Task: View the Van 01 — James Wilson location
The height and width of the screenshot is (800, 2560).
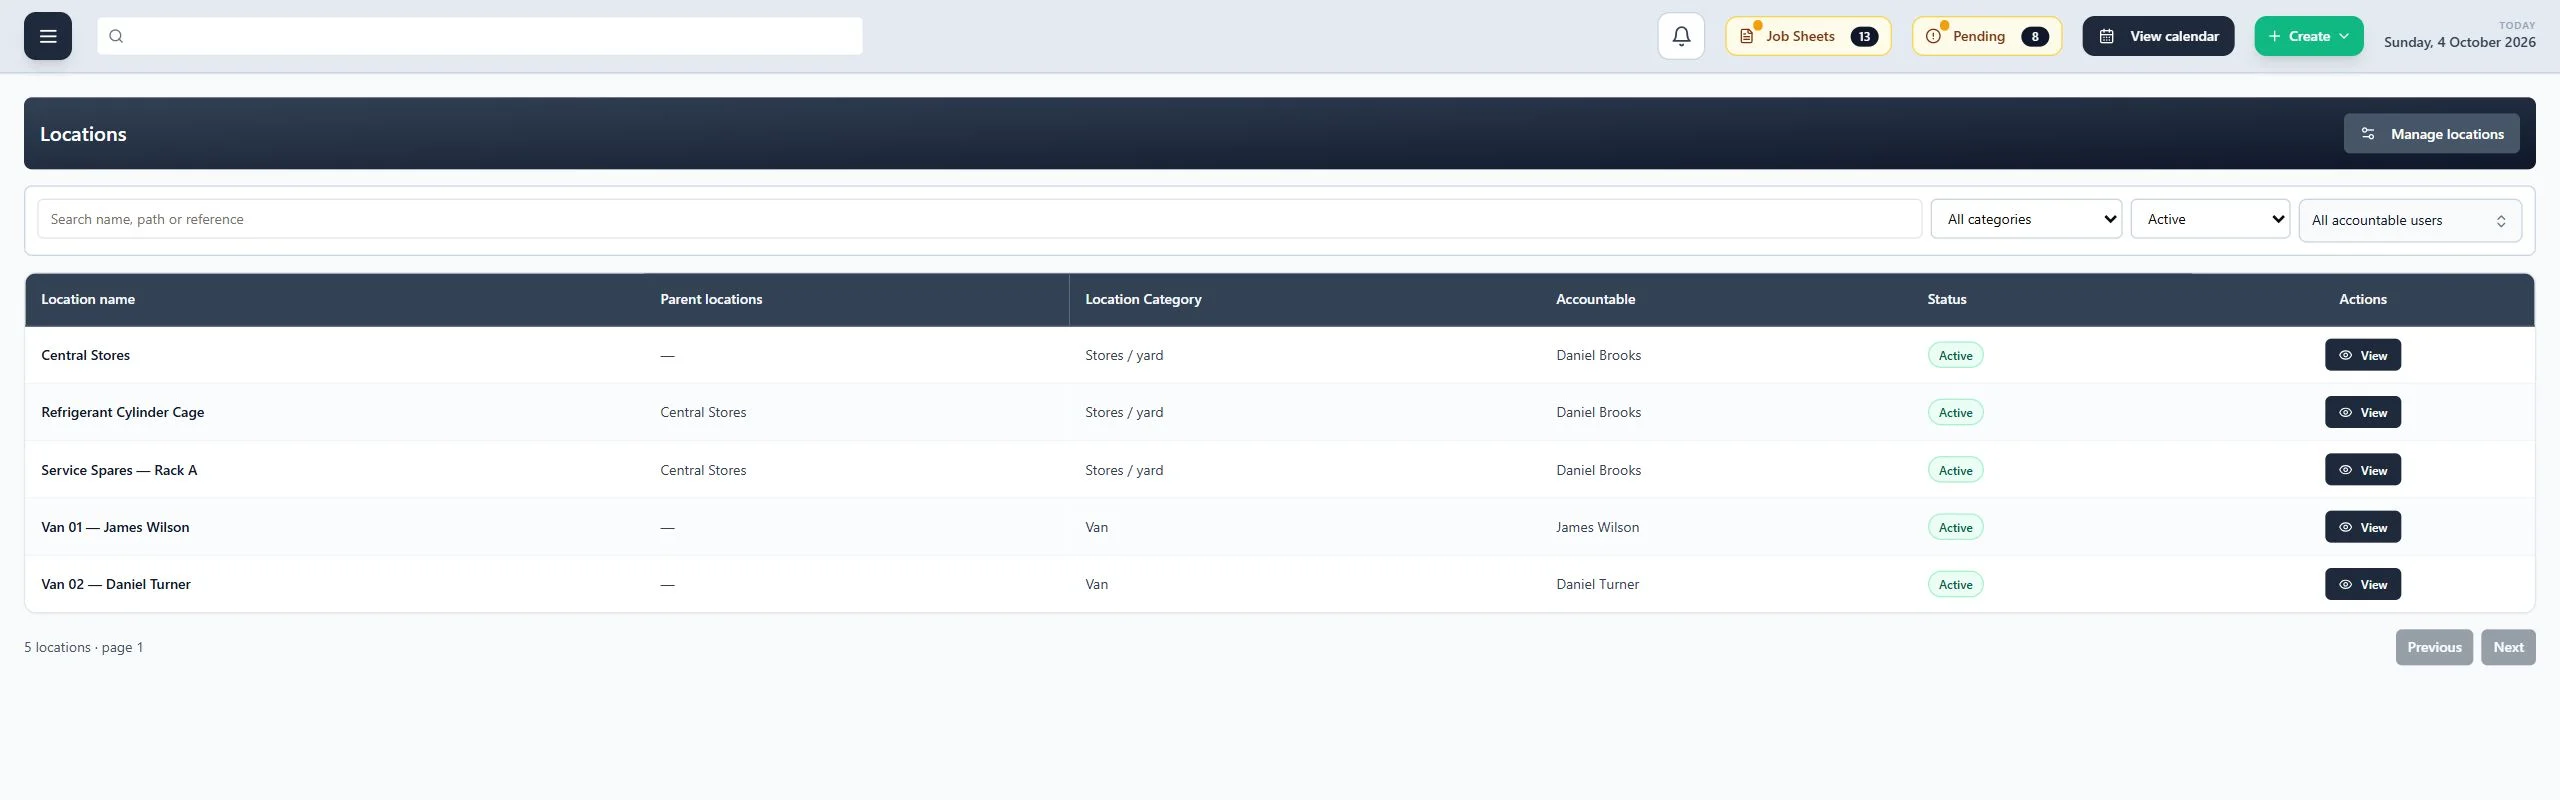Action: coord(2363,527)
